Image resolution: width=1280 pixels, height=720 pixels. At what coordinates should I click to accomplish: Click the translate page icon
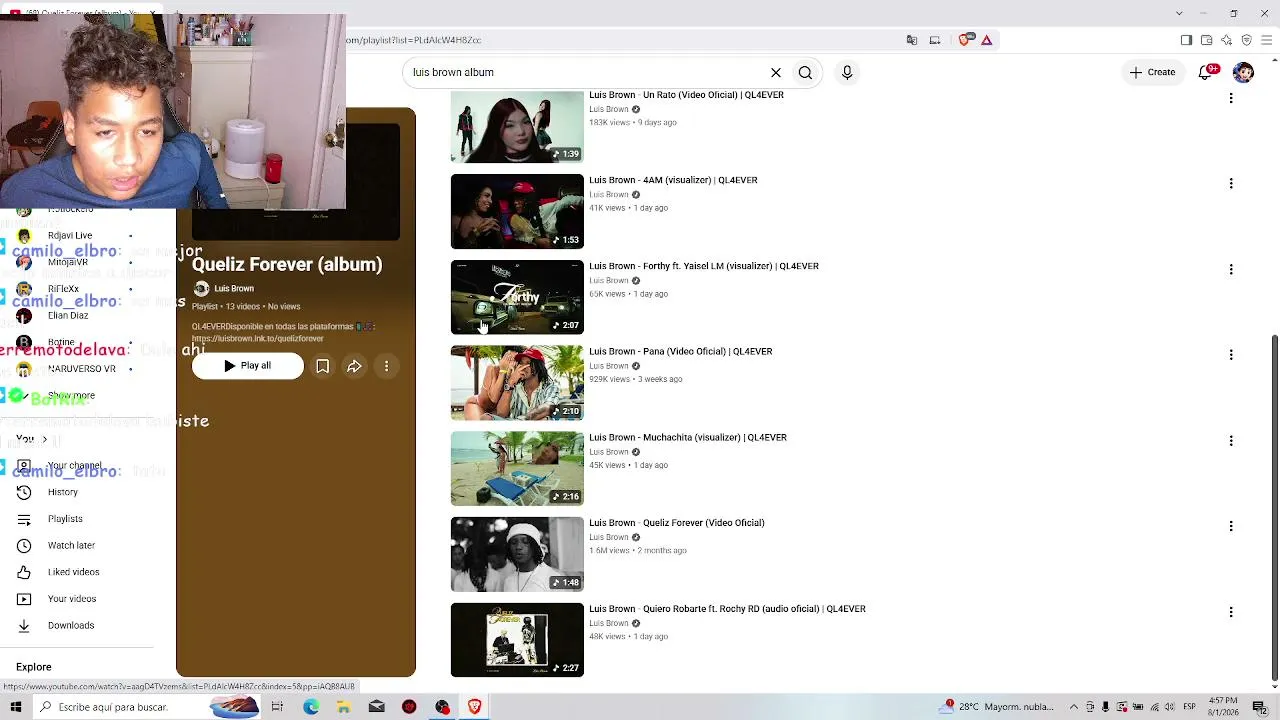(x=912, y=40)
